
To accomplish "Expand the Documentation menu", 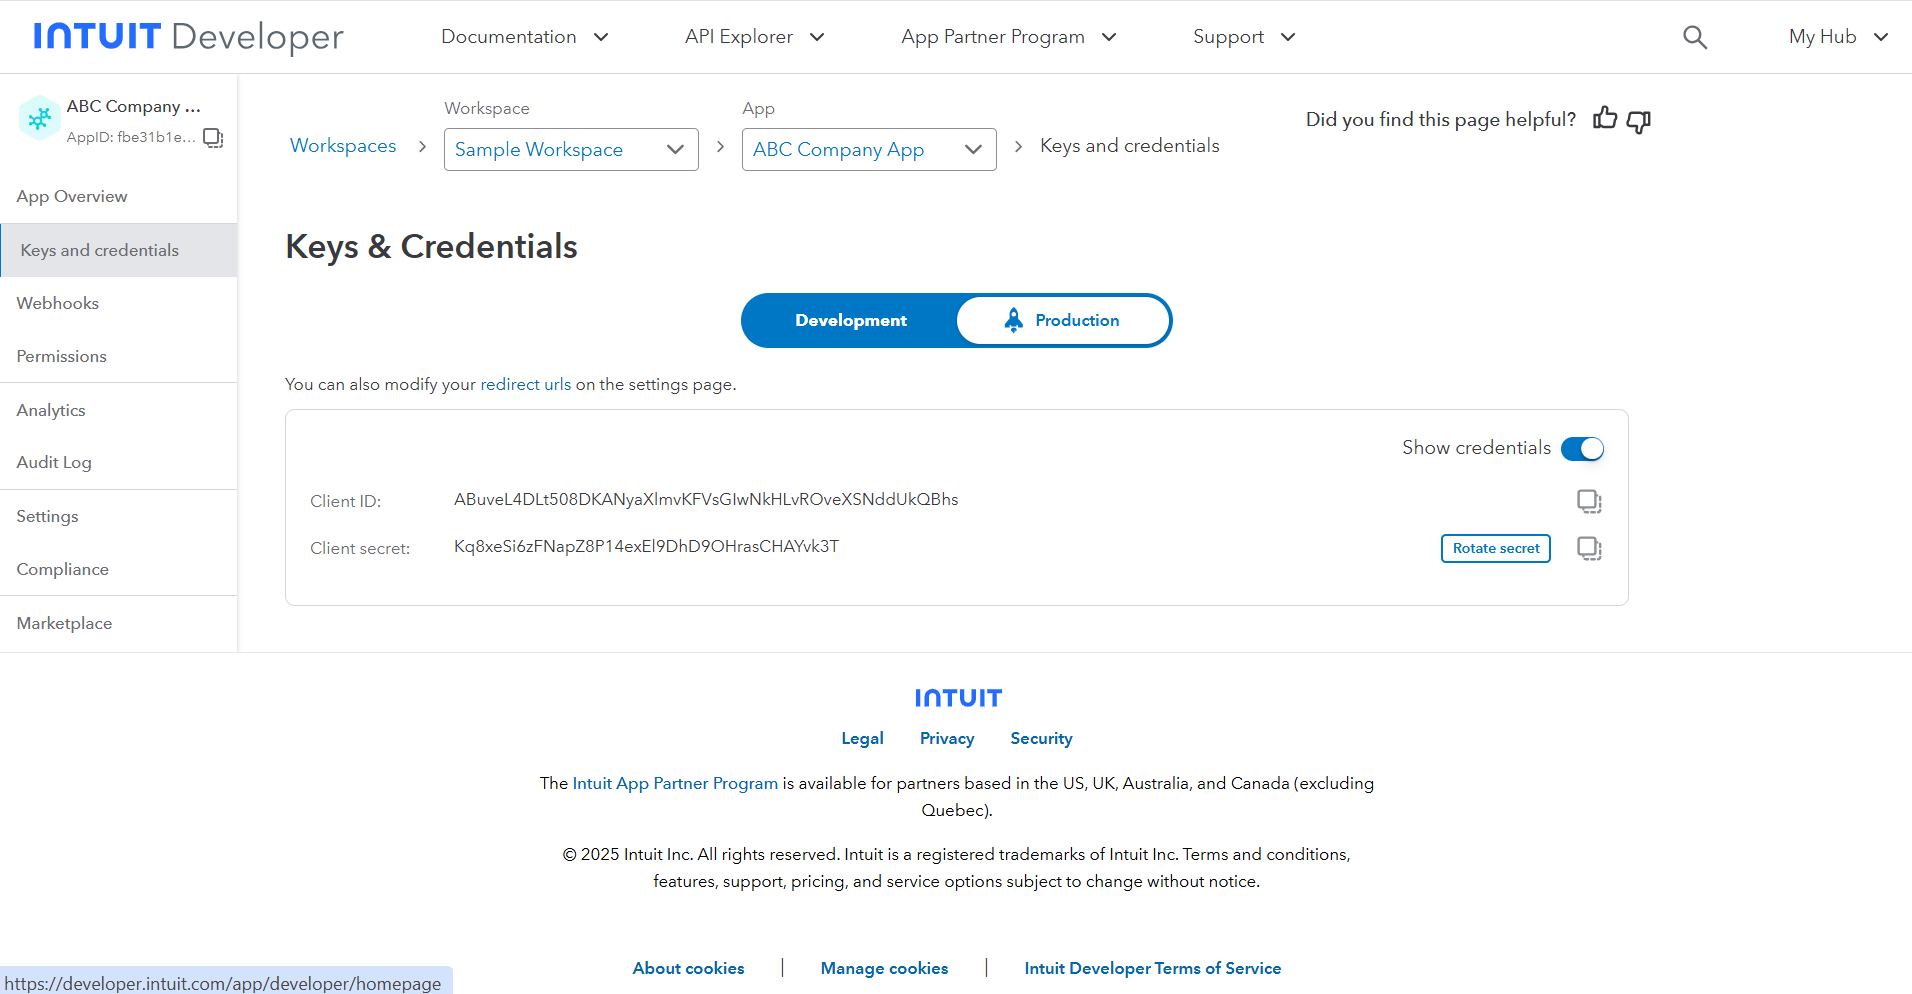I will pyautogui.click(x=524, y=37).
